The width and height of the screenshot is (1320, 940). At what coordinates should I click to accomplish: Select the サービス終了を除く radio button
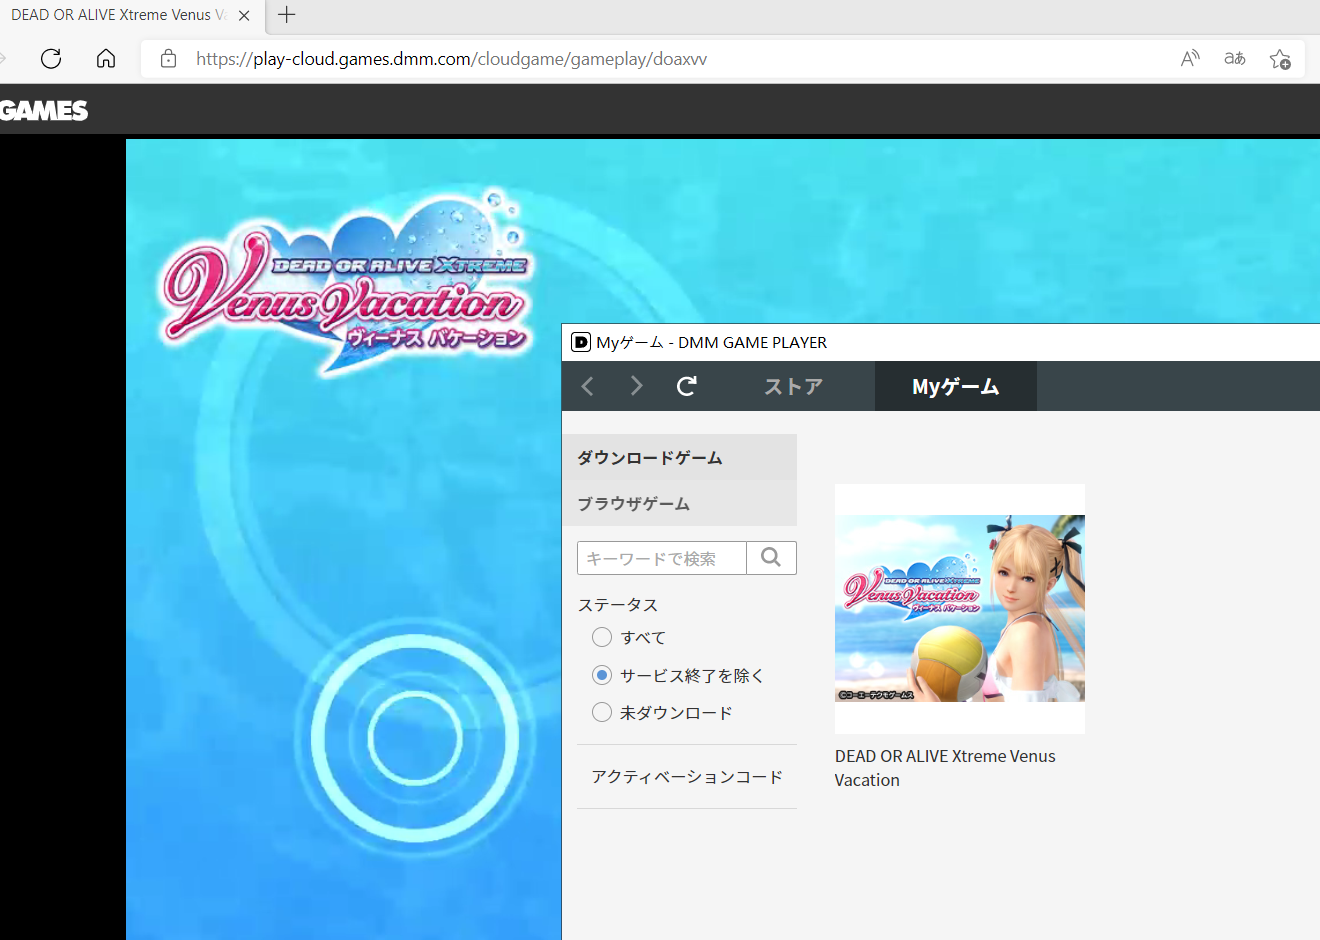[602, 675]
